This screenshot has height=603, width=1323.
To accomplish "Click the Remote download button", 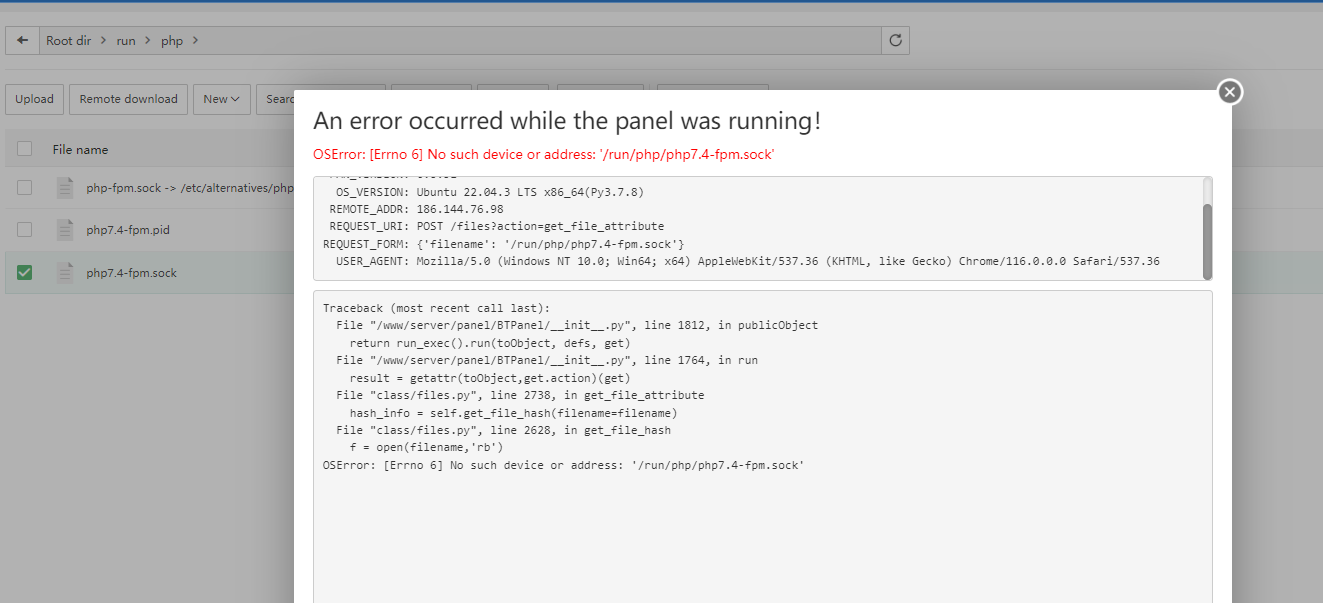I will tap(128, 99).
